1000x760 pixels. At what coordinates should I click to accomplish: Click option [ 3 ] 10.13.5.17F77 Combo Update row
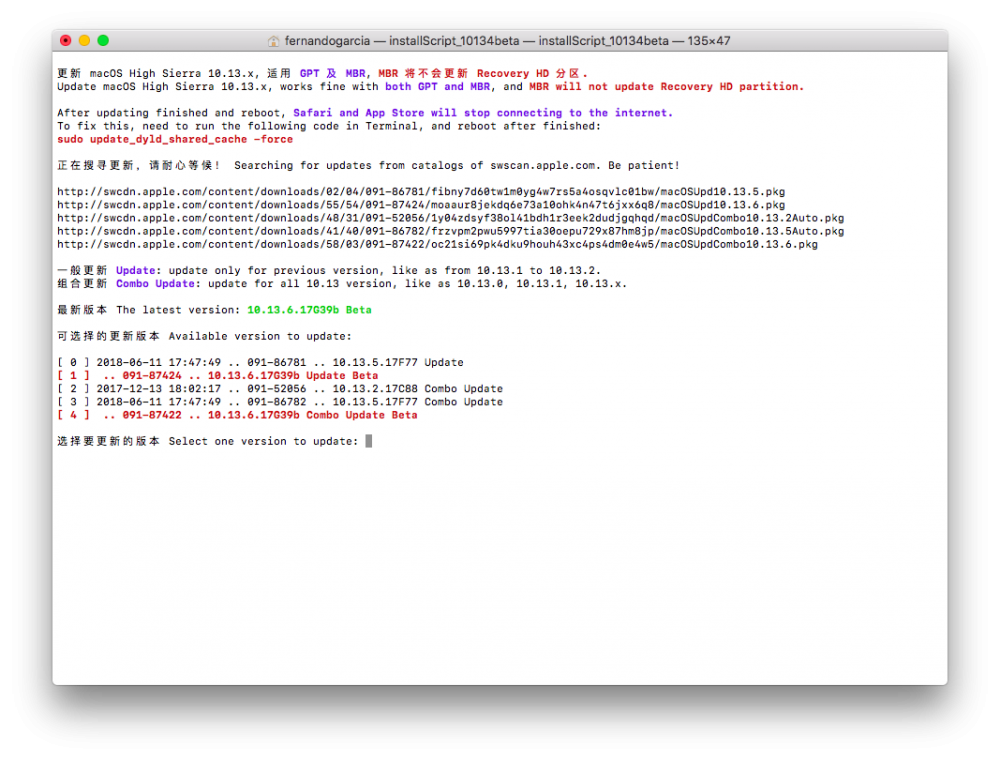[x=280, y=402]
